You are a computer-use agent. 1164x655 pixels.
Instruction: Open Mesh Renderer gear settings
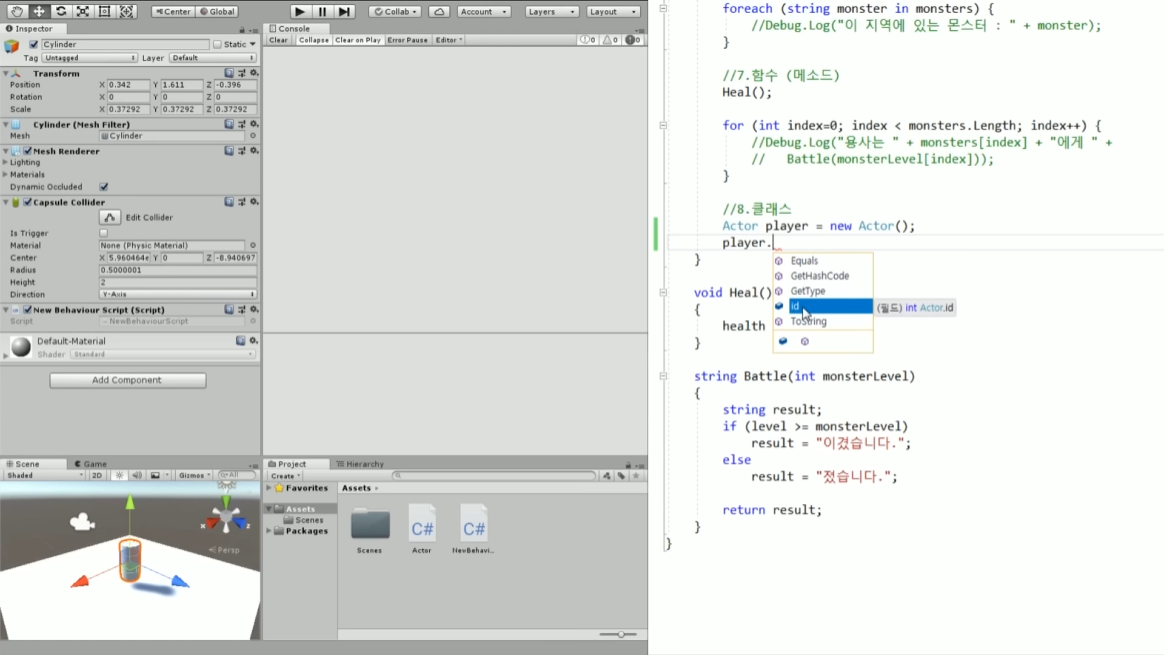click(254, 151)
